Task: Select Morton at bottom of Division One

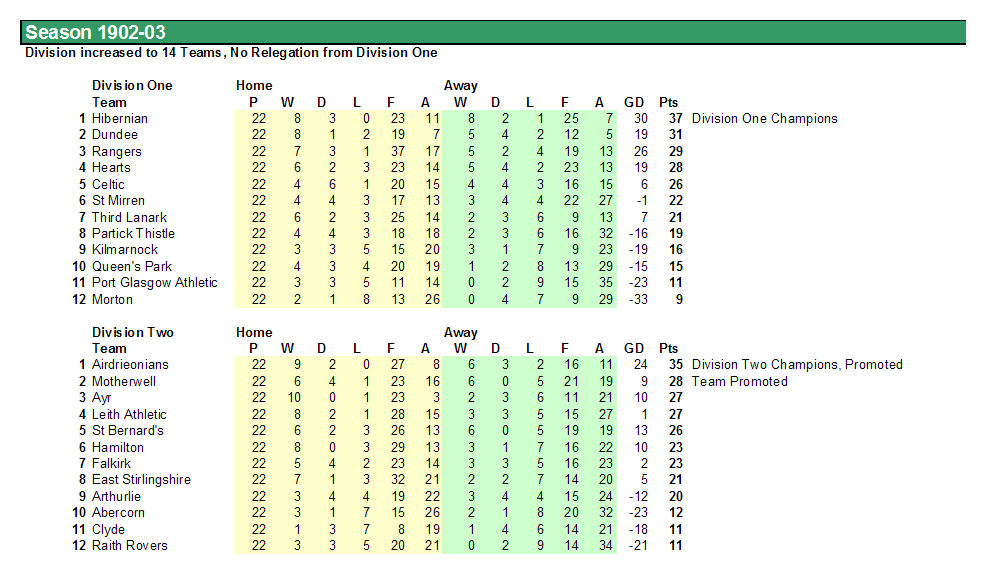Action: (112, 299)
